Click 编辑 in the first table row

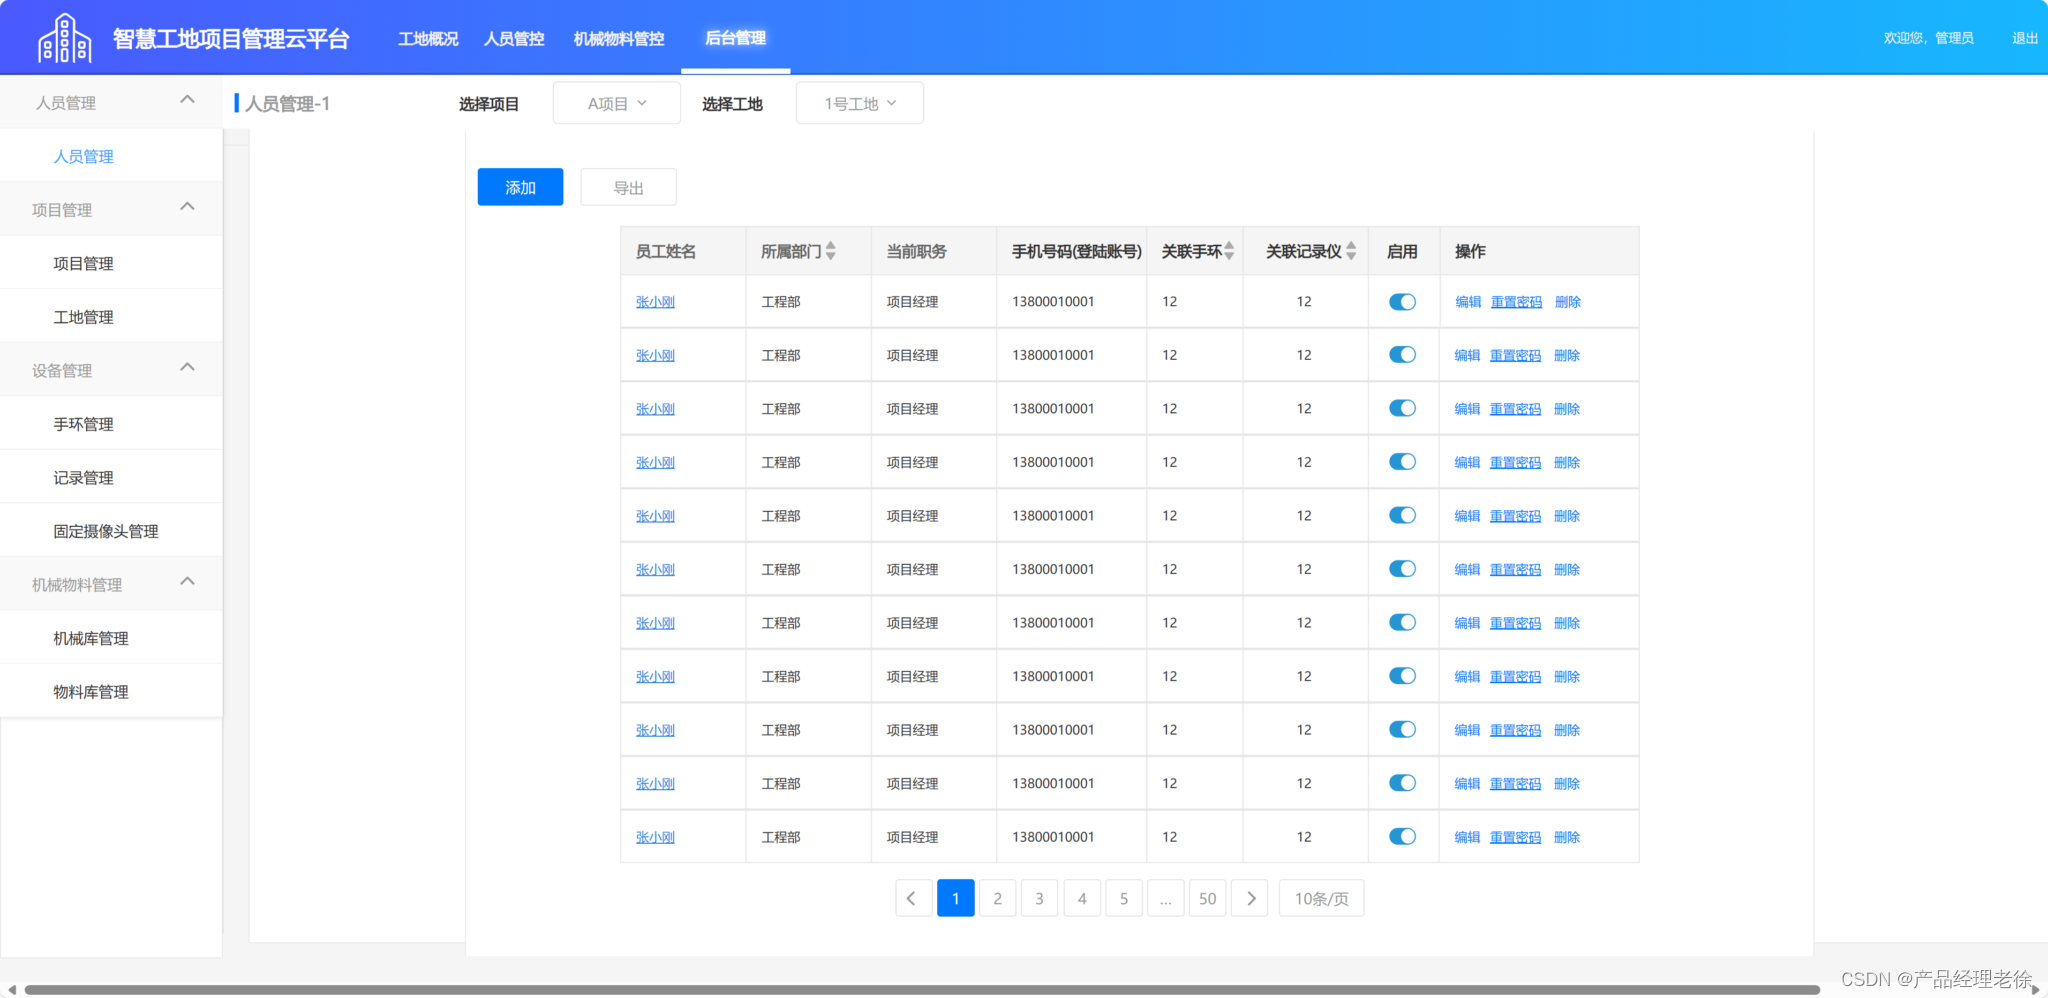pyautogui.click(x=1468, y=302)
